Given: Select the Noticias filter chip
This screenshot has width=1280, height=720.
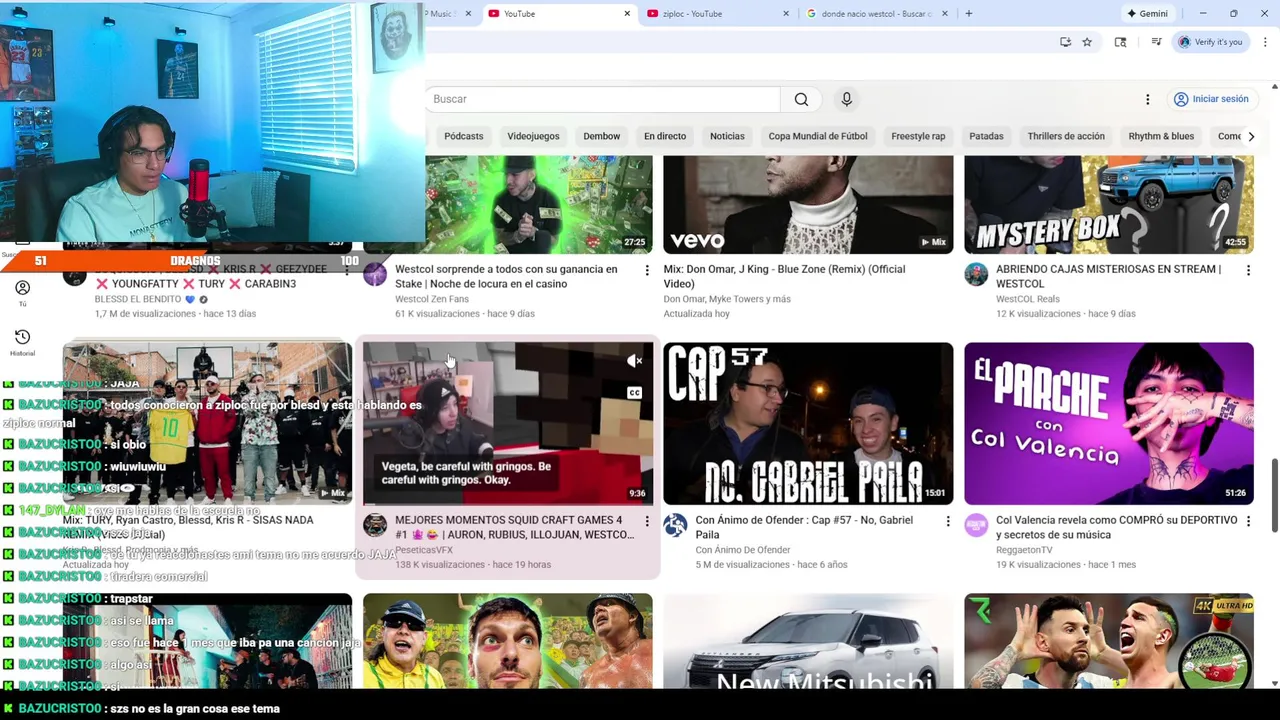Looking at the screenshot, I should pyautogui.click(x=727, y=136).
